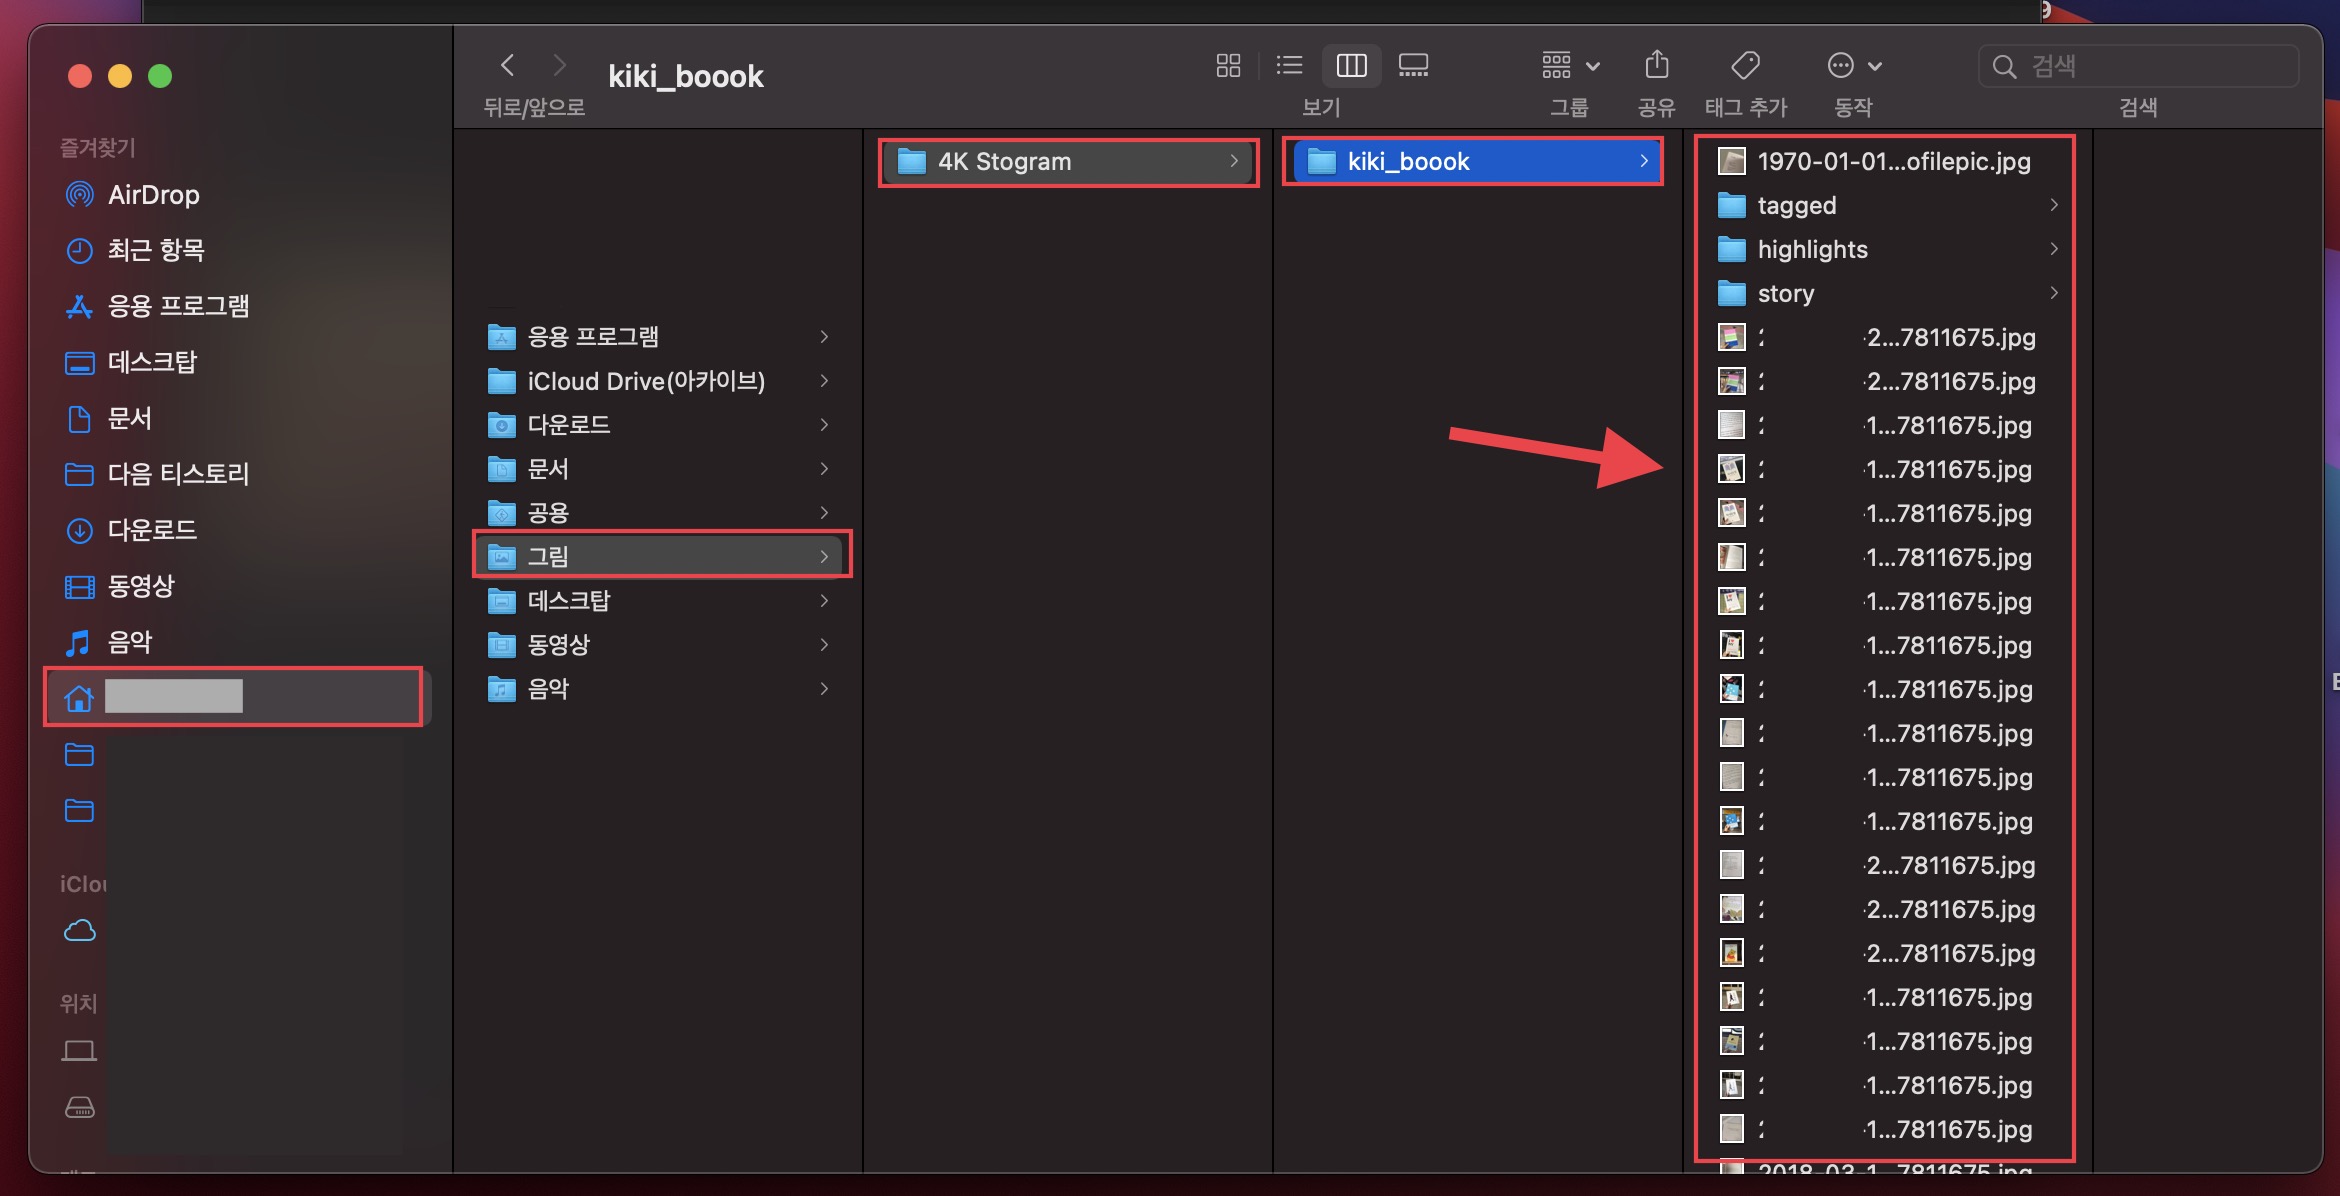The height and width of the screenshot is (1196, 2340).
Task: Select 다운로드 sidebar item
Action: click(152, 530)
